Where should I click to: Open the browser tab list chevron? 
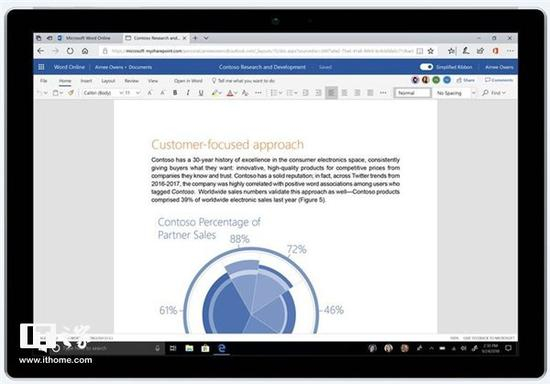[x=206, y=38]
